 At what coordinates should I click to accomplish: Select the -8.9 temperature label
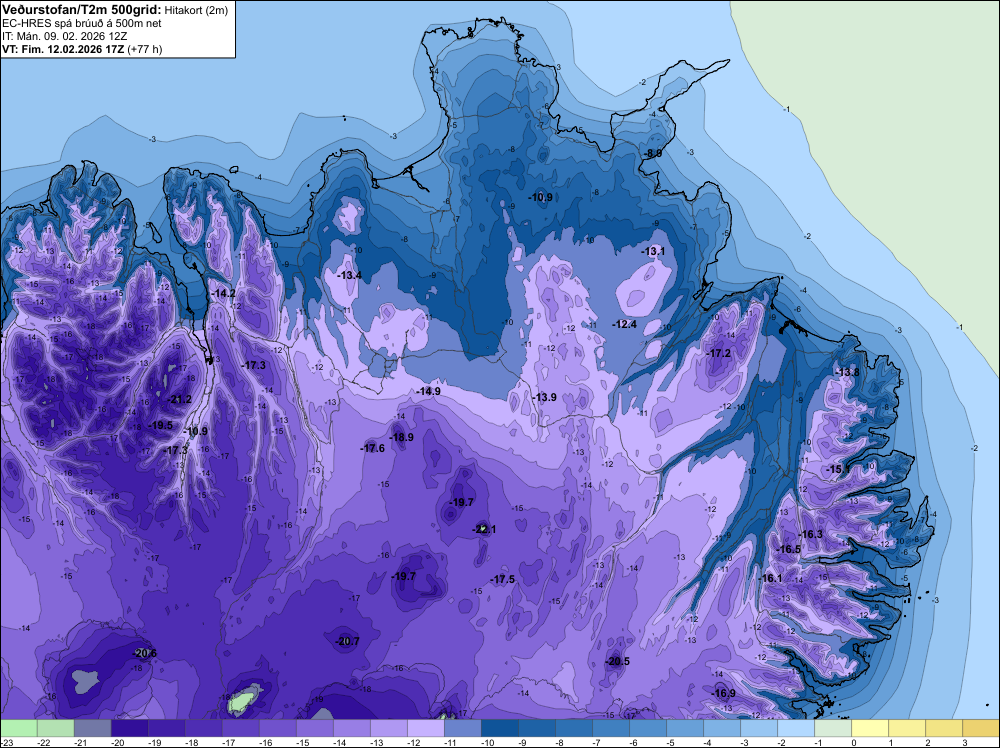652,154
